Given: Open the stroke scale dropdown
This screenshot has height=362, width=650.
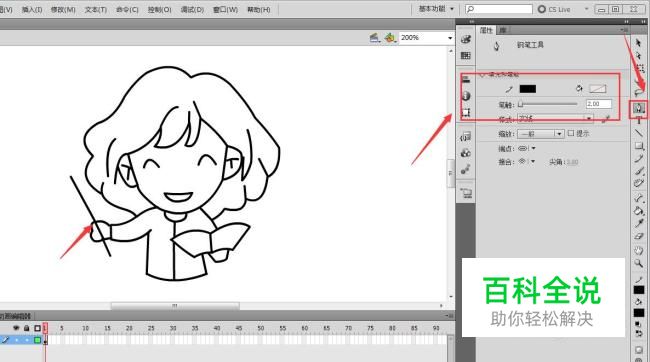Looking at the screenshot, I should (541, 134).
